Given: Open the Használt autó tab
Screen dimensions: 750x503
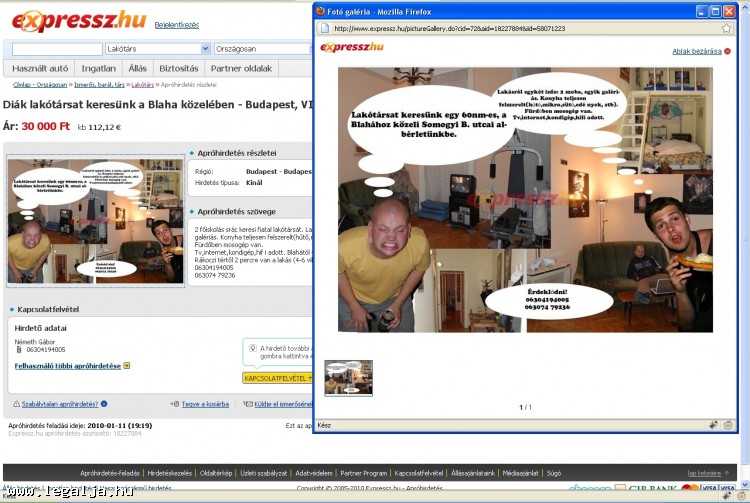Looking at the screenshot, I should pos(40,68).
